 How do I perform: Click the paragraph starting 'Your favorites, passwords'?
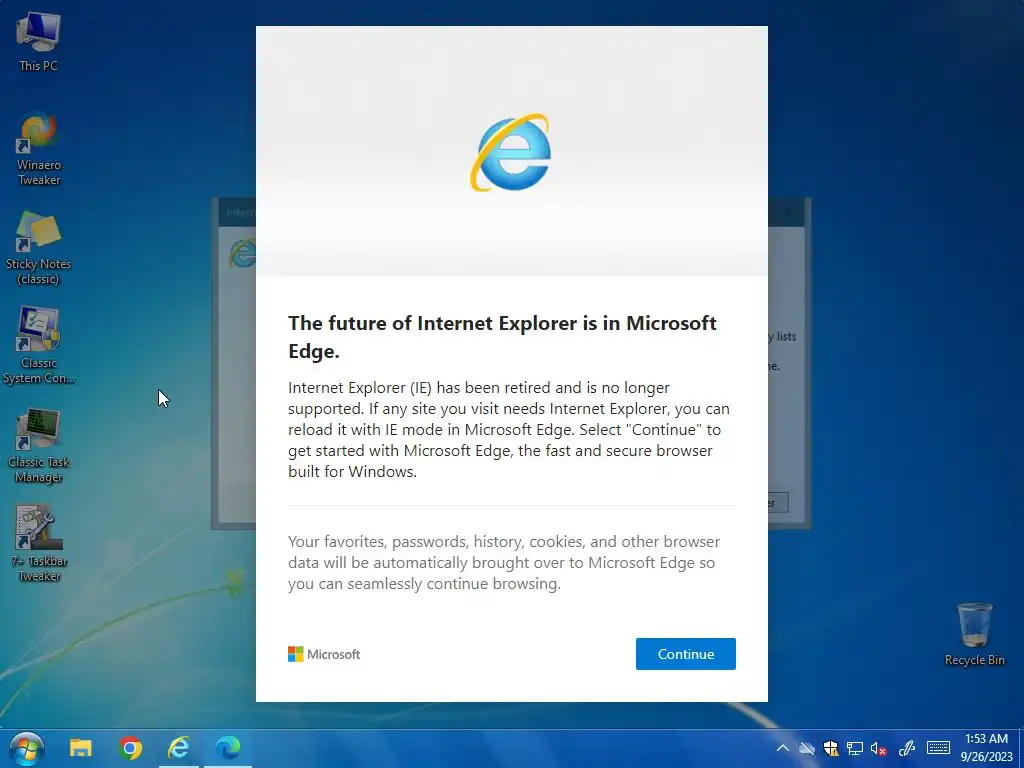pos(504,562)
